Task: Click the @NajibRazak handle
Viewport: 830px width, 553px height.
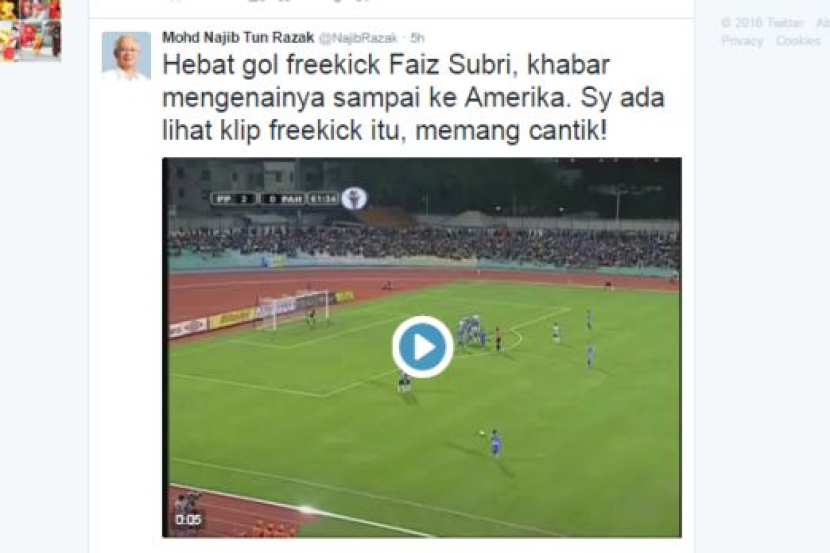Action: [x=358, y=38]
